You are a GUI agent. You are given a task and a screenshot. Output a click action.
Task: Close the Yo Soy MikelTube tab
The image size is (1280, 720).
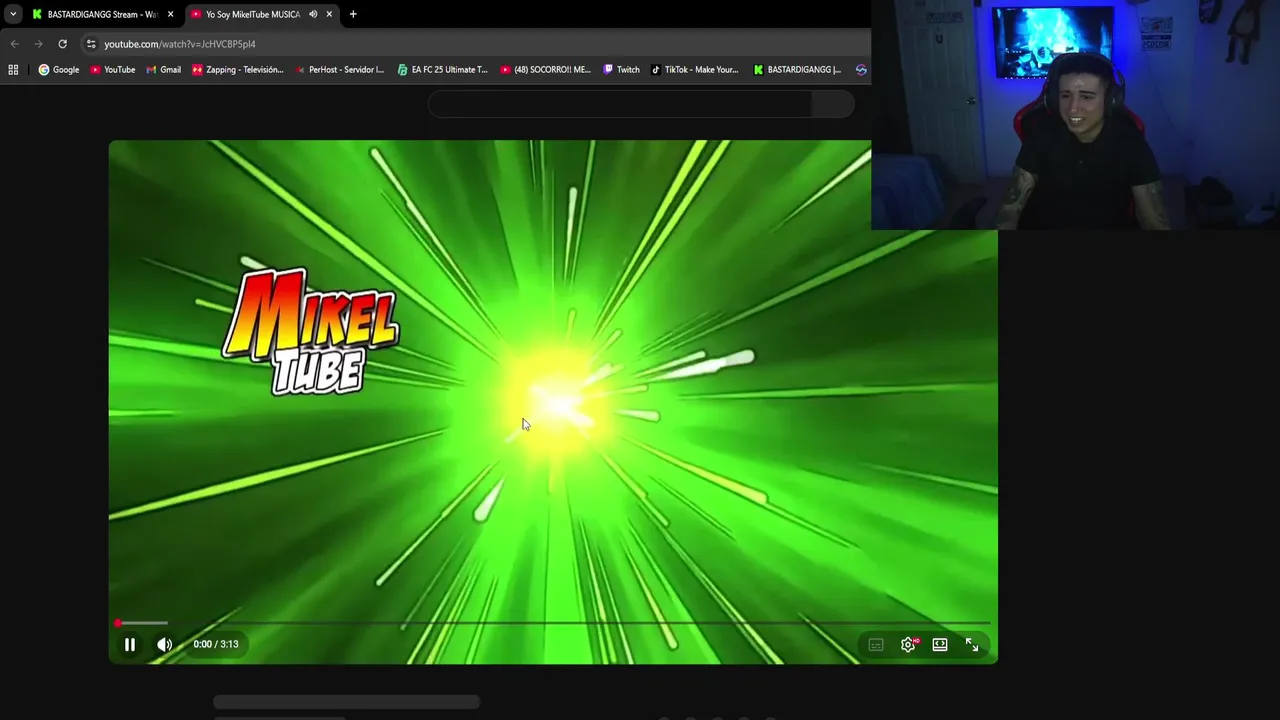(x=329, y=14)
